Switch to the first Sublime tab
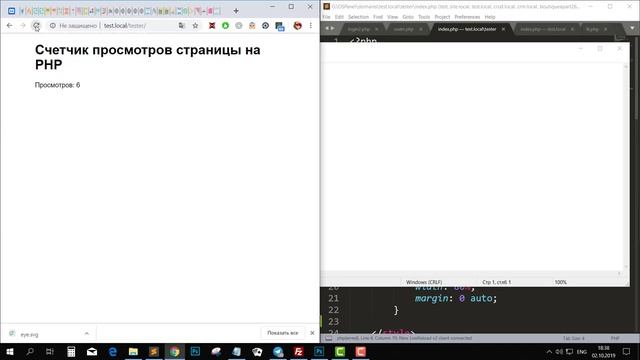The height and width of the screenshot is (360, 640). click(359, 29)
